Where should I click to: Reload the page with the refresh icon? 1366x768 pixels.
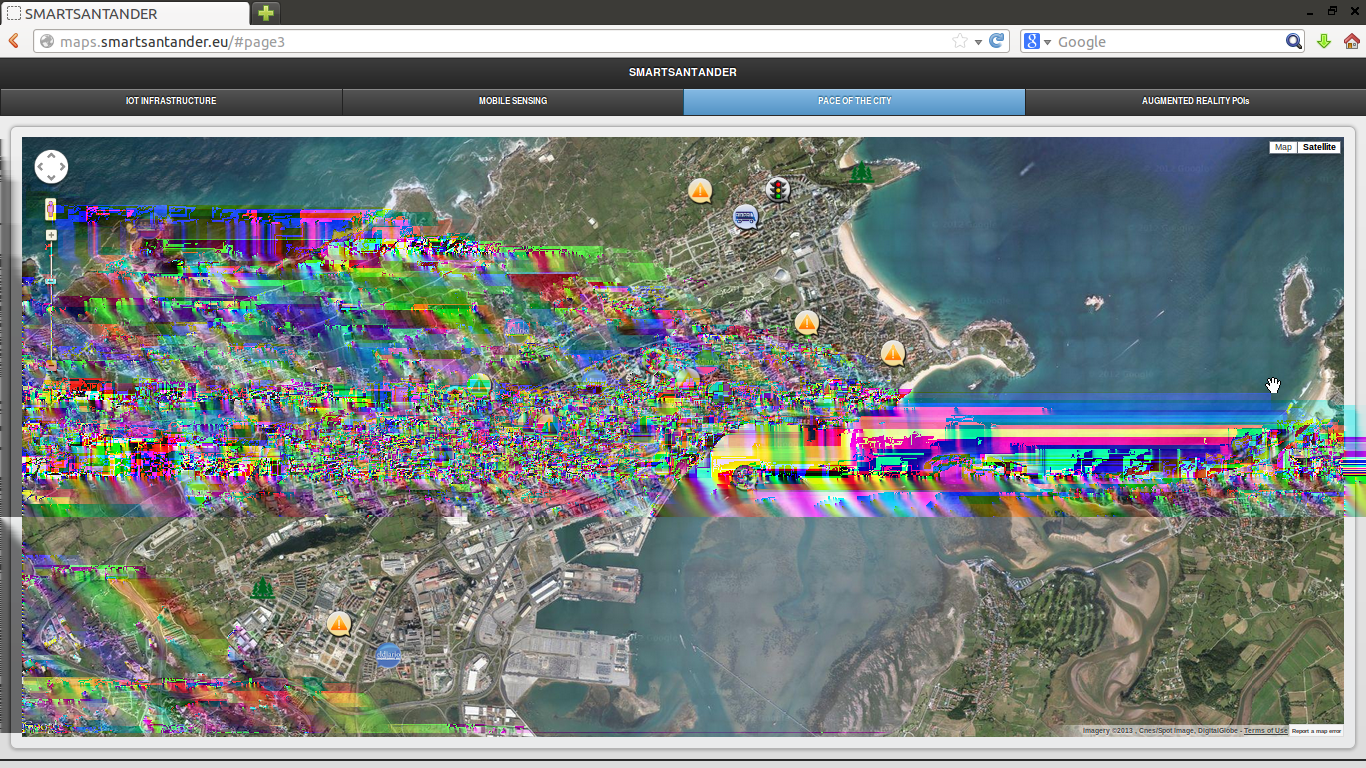(997, 41)
